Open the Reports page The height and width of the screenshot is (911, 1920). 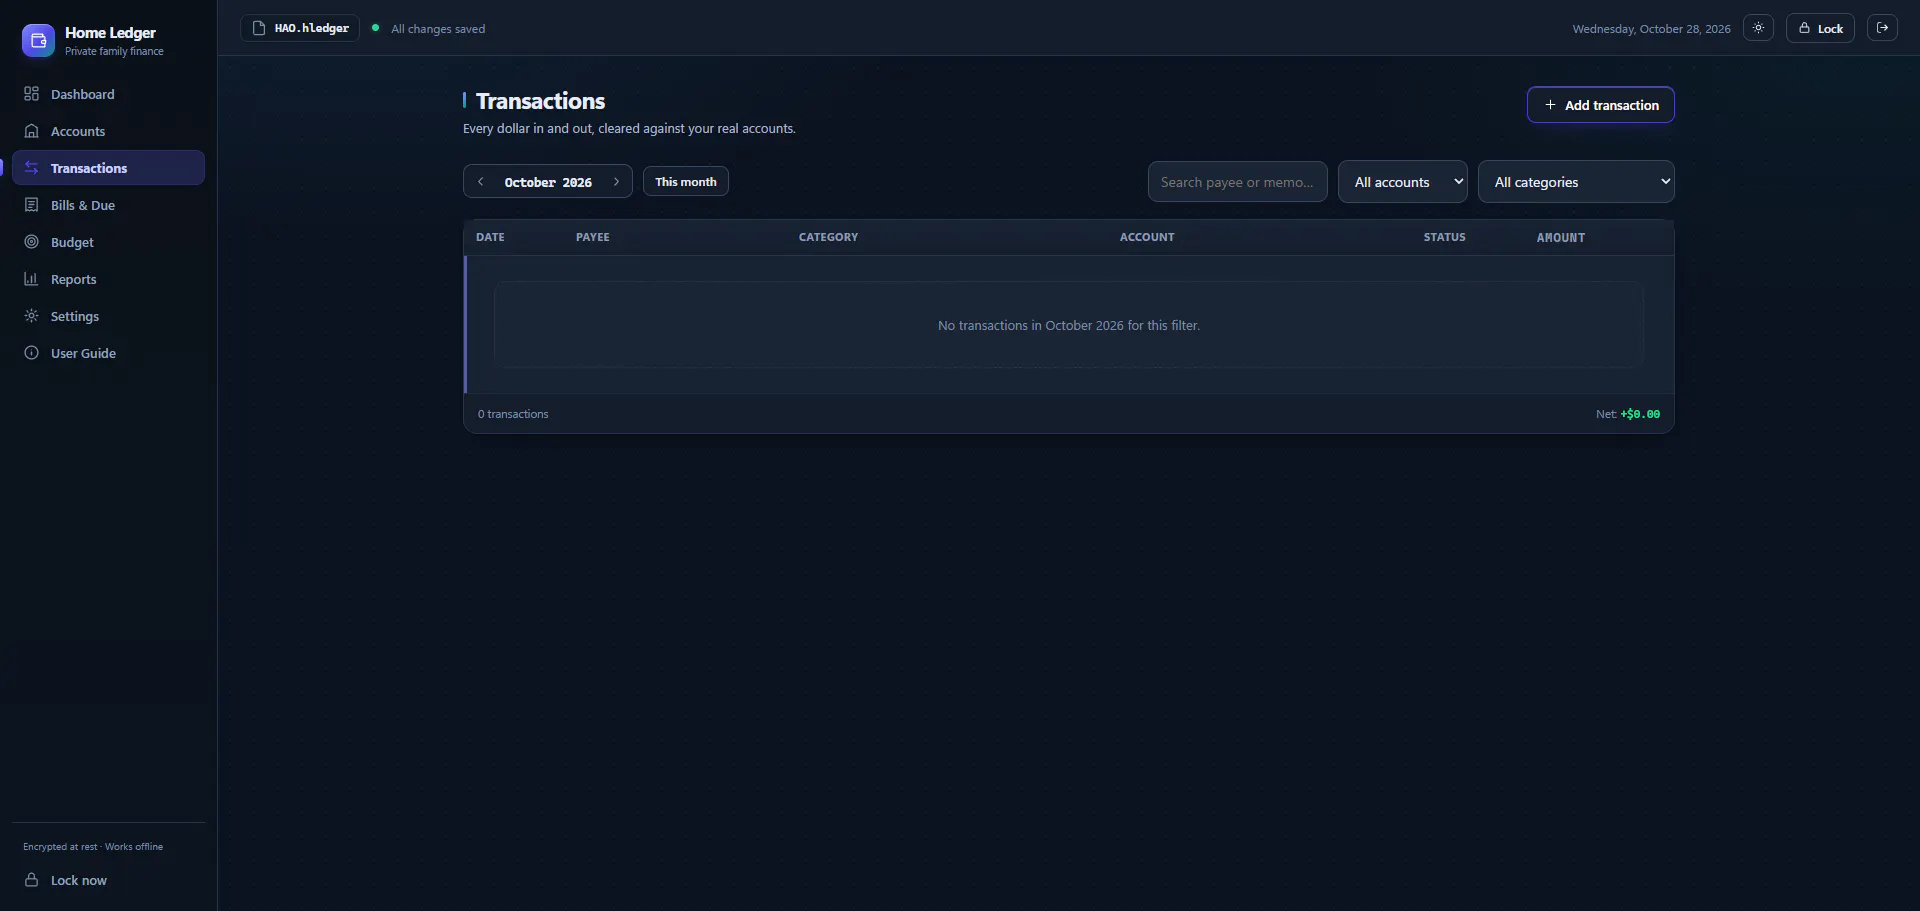[x=108, y=279]
